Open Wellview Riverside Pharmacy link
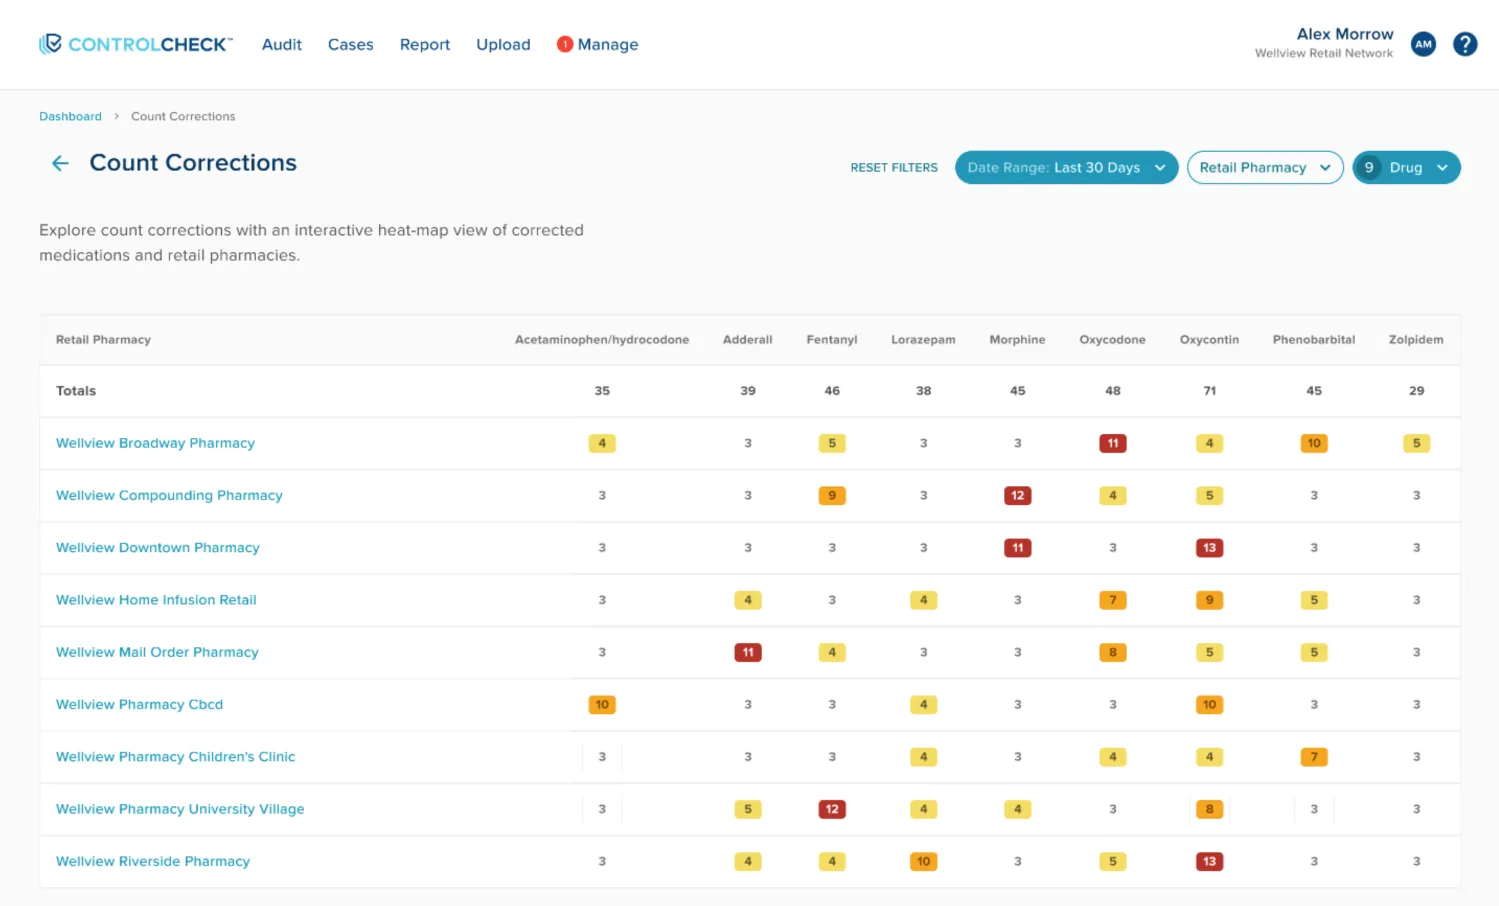Viewport: 1499px width, 906px height. tap(153, 861)
